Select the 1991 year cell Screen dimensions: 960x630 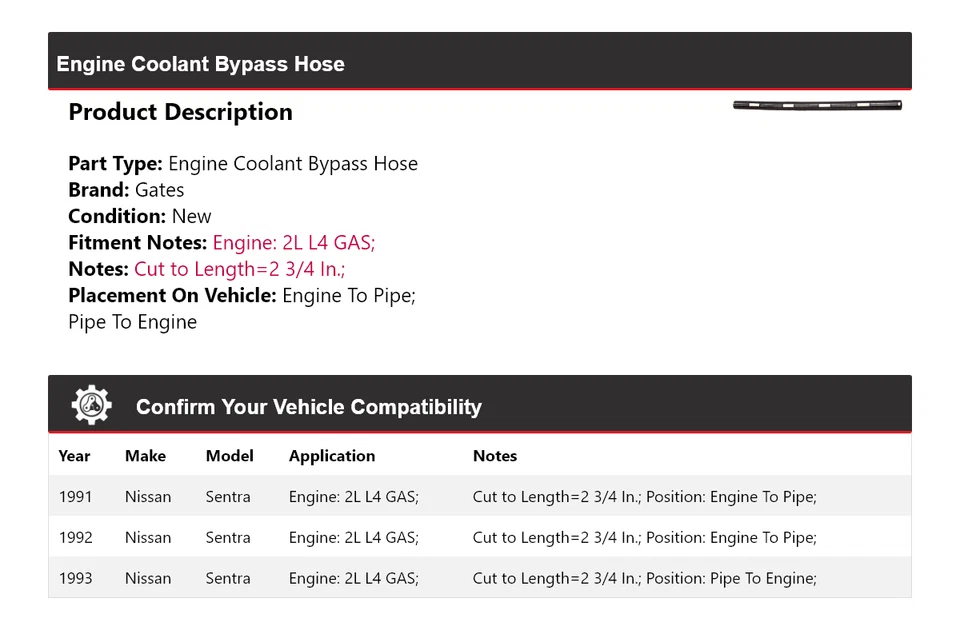pos(75,497)
